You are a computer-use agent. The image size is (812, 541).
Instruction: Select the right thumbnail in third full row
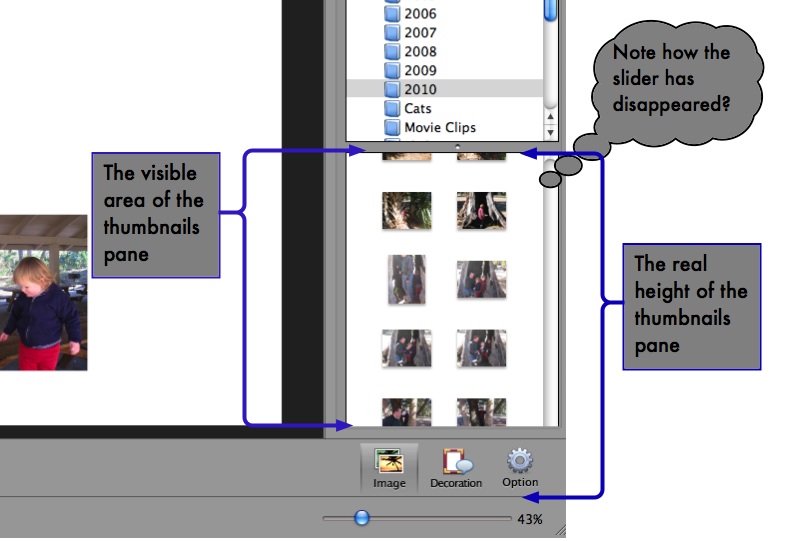tap(481, 348)
